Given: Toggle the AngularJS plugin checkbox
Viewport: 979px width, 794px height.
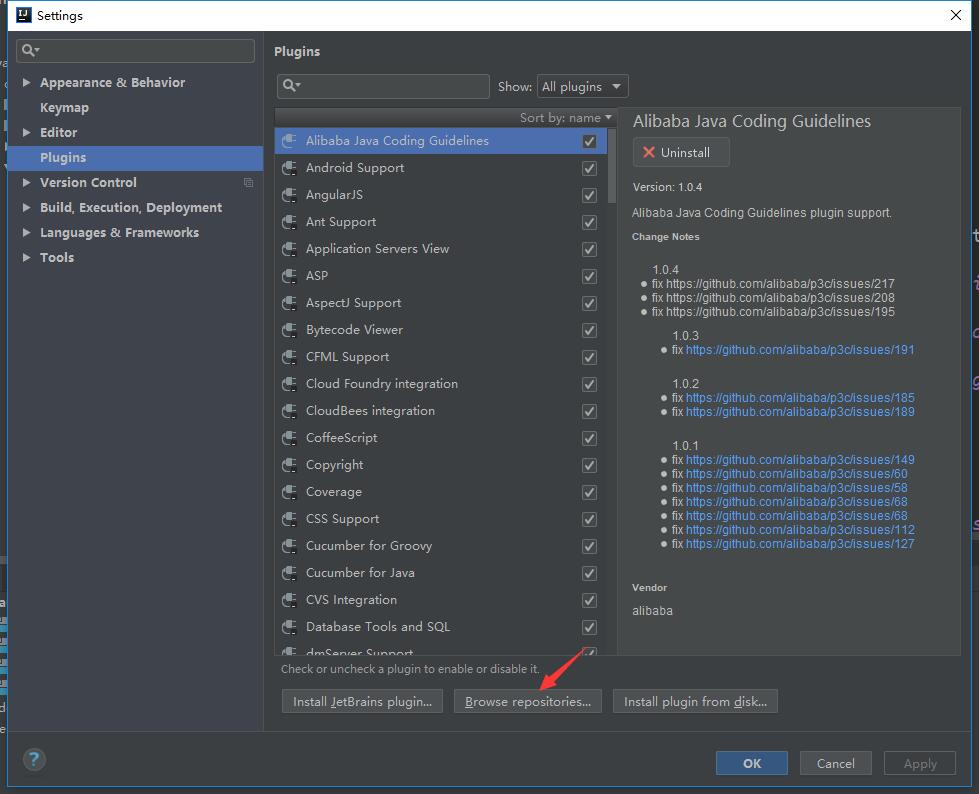Looking at the screenshot, I should [589, 195].
